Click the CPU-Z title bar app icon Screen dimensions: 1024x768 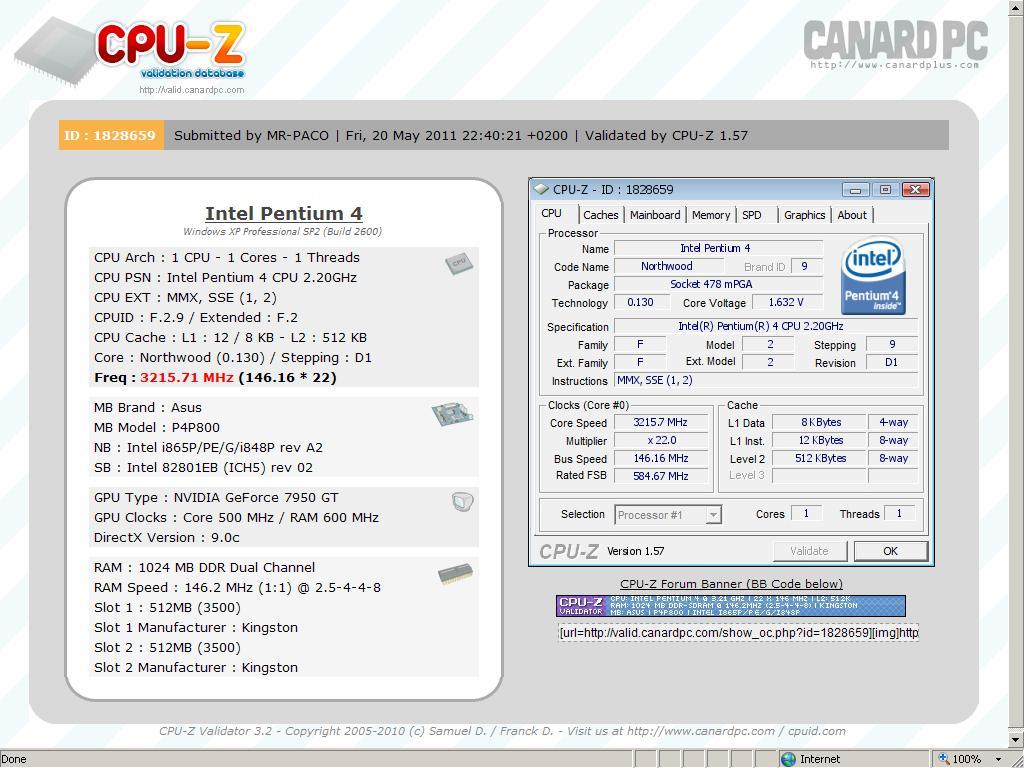tap(541, 189)
